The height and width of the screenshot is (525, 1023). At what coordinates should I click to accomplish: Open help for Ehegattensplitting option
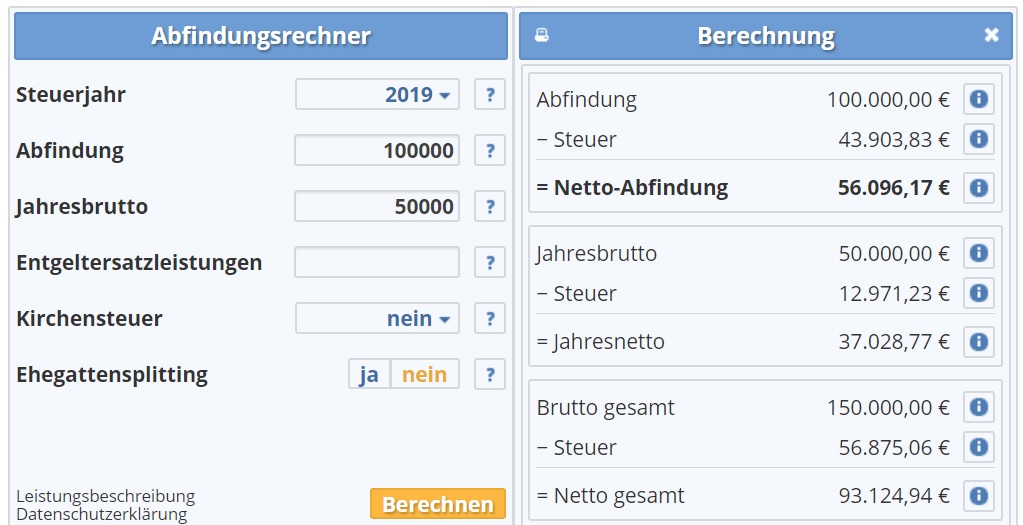490,375
